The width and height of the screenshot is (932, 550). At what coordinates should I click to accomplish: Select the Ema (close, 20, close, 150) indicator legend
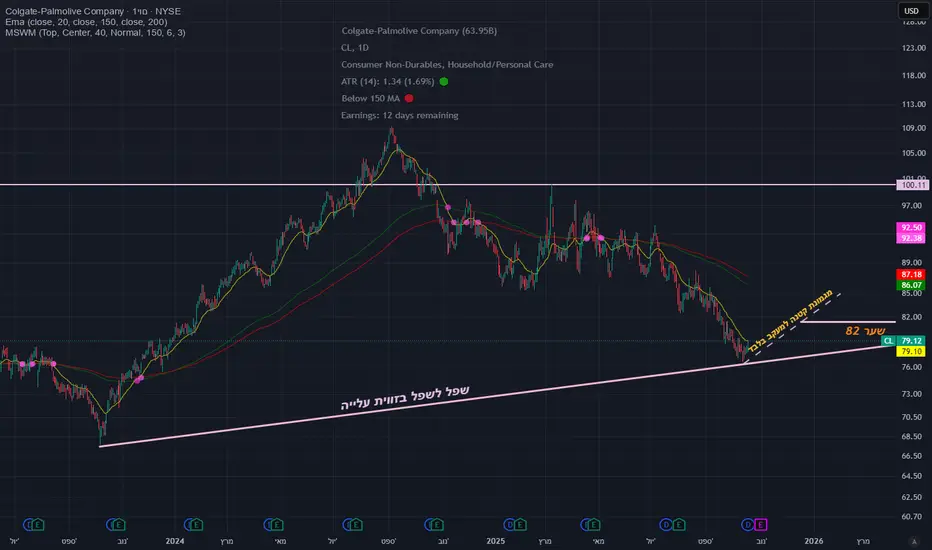86,22
